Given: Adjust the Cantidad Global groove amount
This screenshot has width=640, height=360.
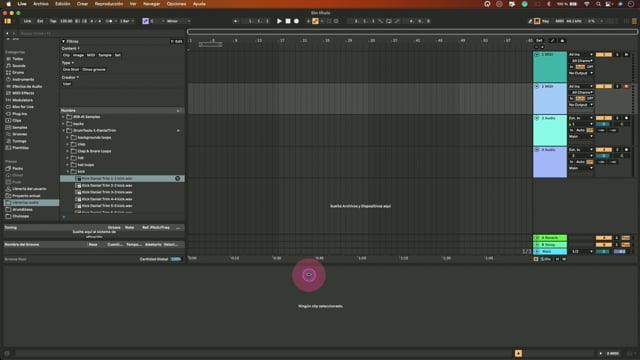Looking at the screenshot, I should (176, 259).
